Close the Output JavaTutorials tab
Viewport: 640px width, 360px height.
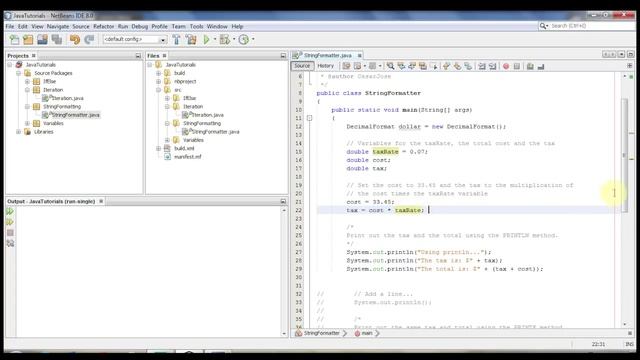pyautogui.click(x=101, y=201)
